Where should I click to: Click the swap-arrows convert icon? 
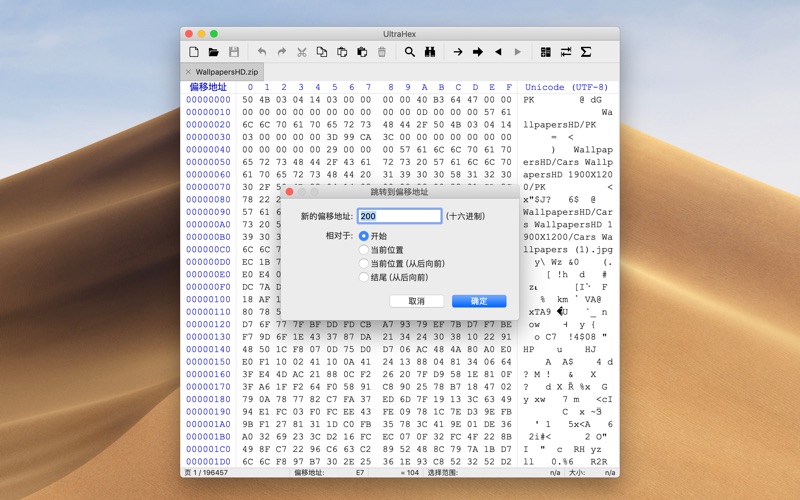tap(566, 52)
